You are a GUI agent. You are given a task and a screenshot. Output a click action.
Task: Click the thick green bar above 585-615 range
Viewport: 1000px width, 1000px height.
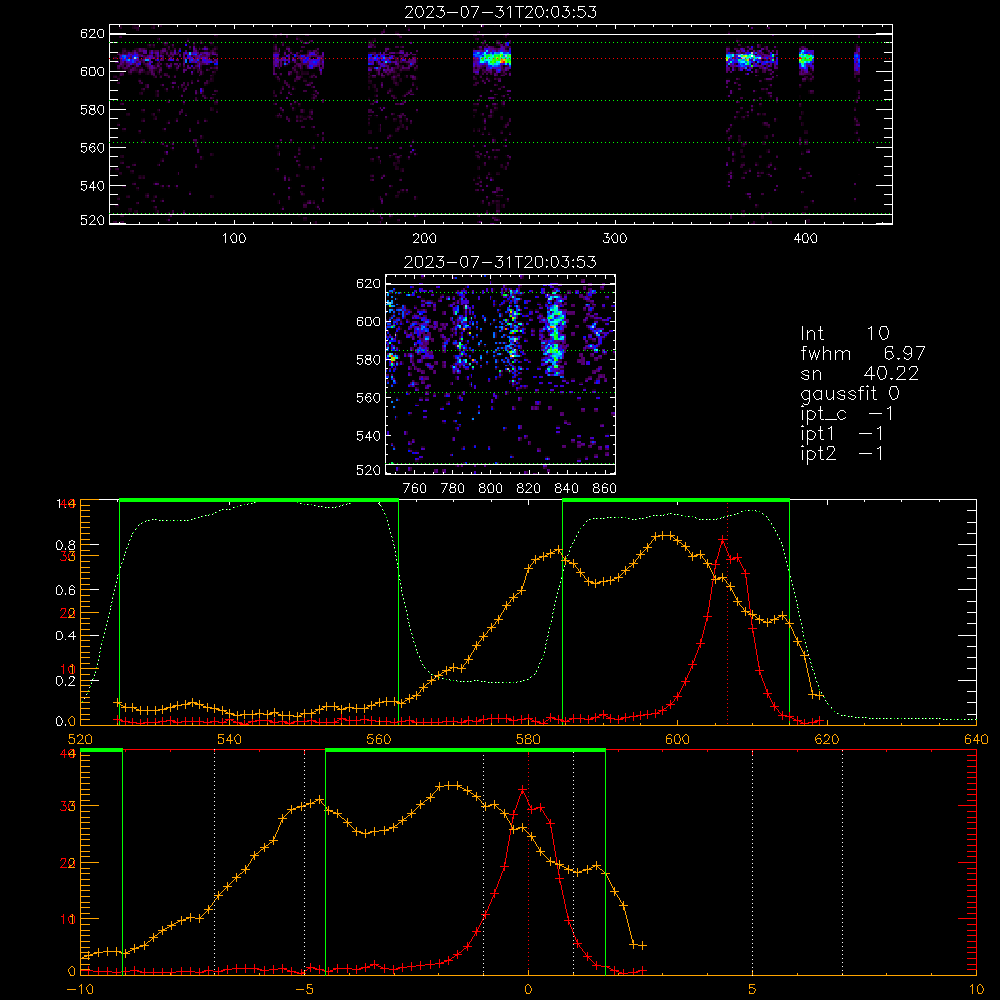676,500
